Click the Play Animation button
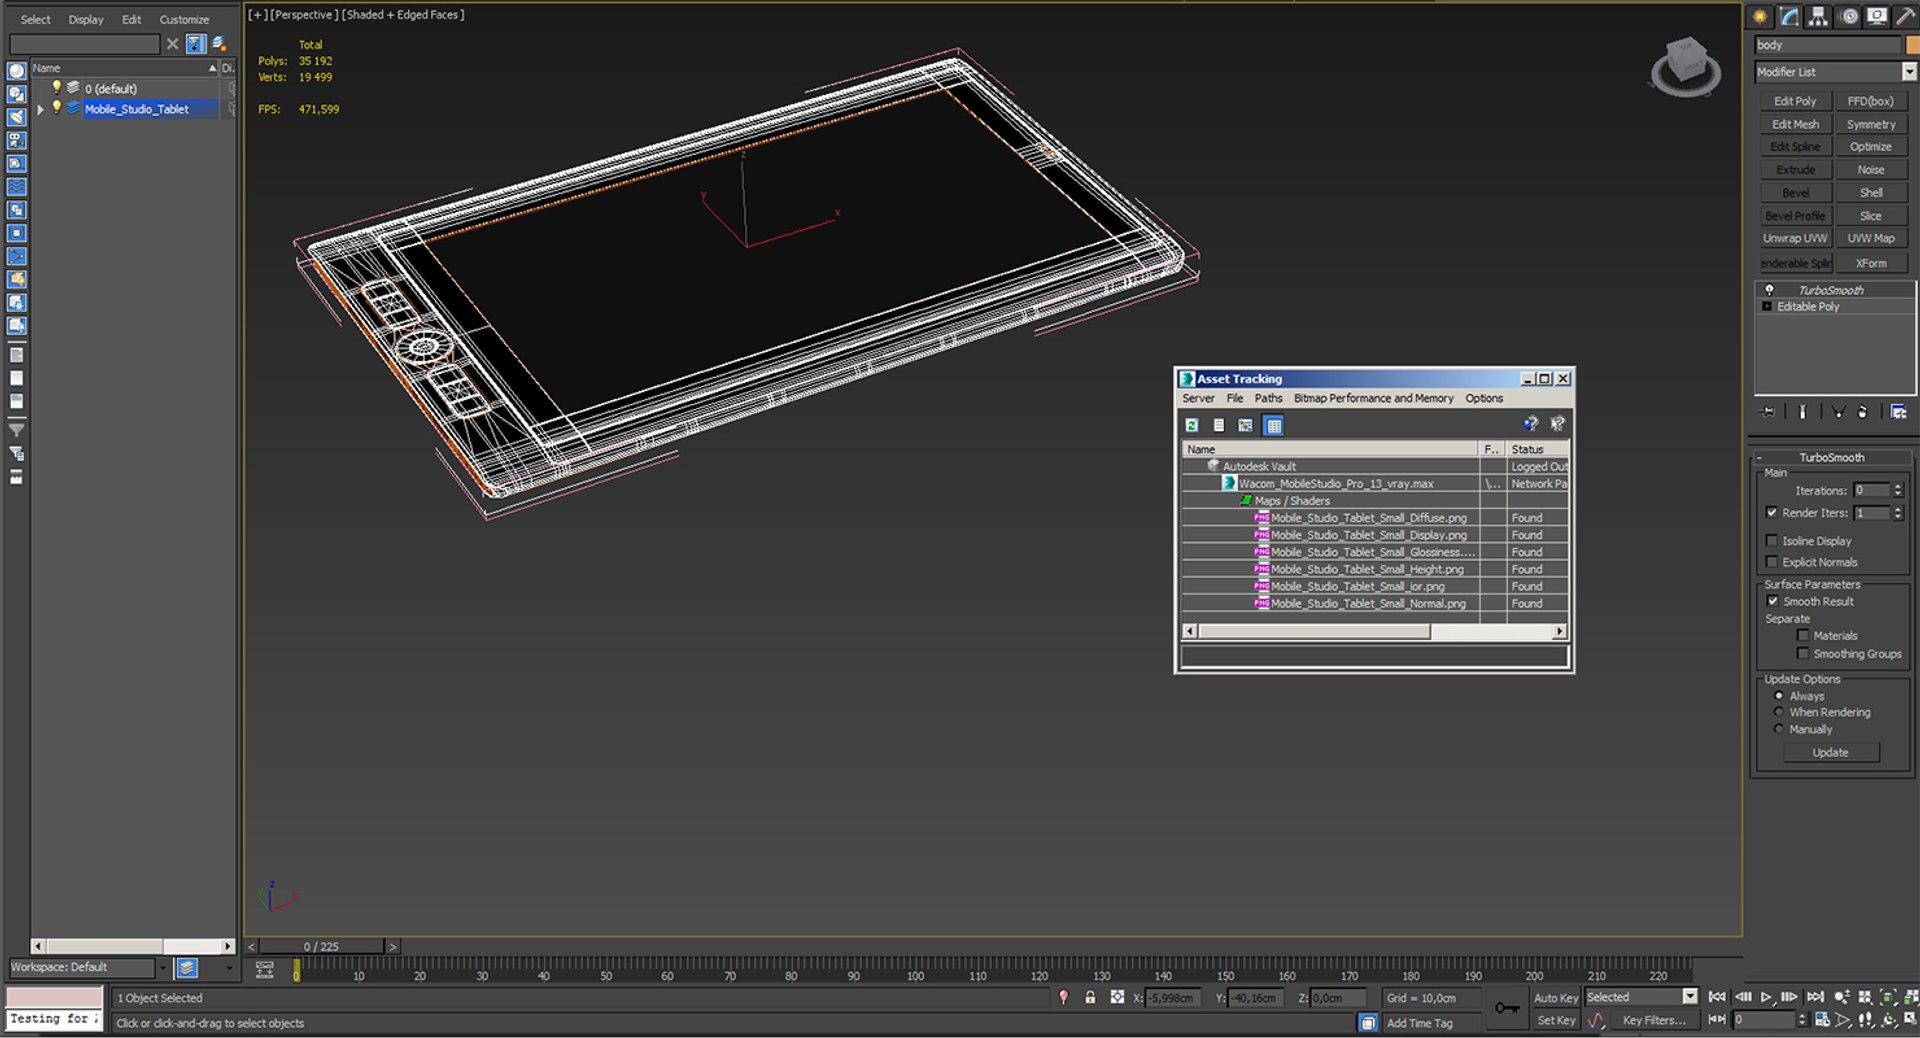 [1766, 997]
